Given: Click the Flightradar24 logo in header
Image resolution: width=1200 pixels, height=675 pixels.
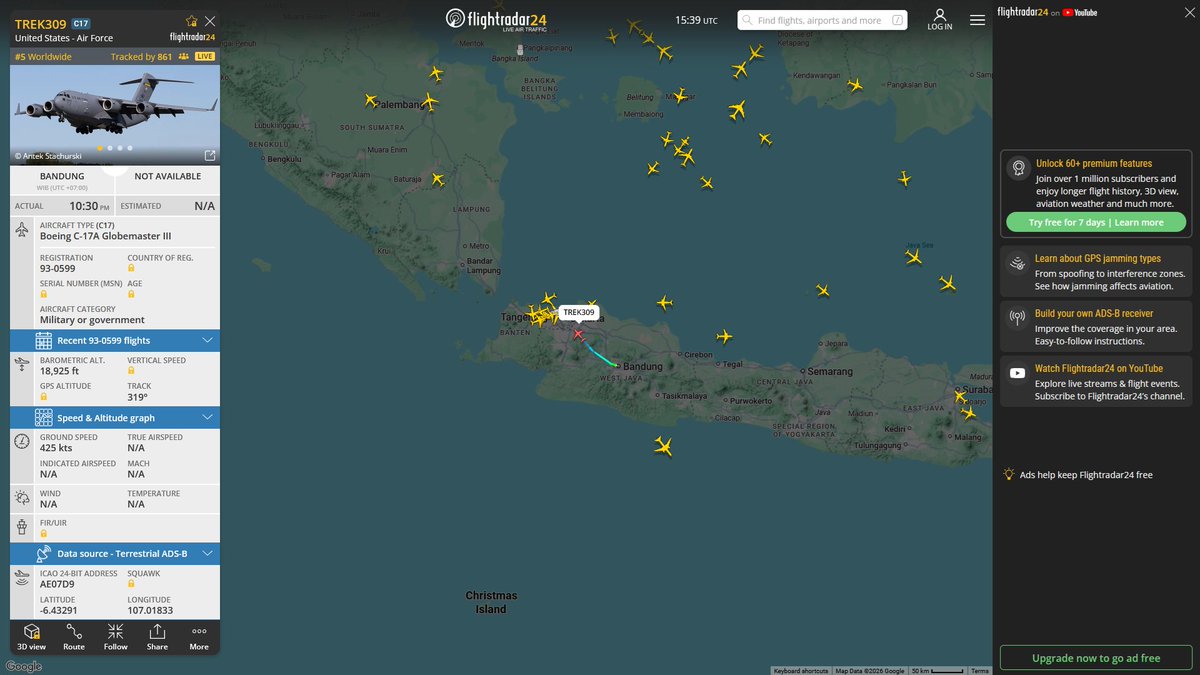Looking at the screenshot, I should coord(497,19).
